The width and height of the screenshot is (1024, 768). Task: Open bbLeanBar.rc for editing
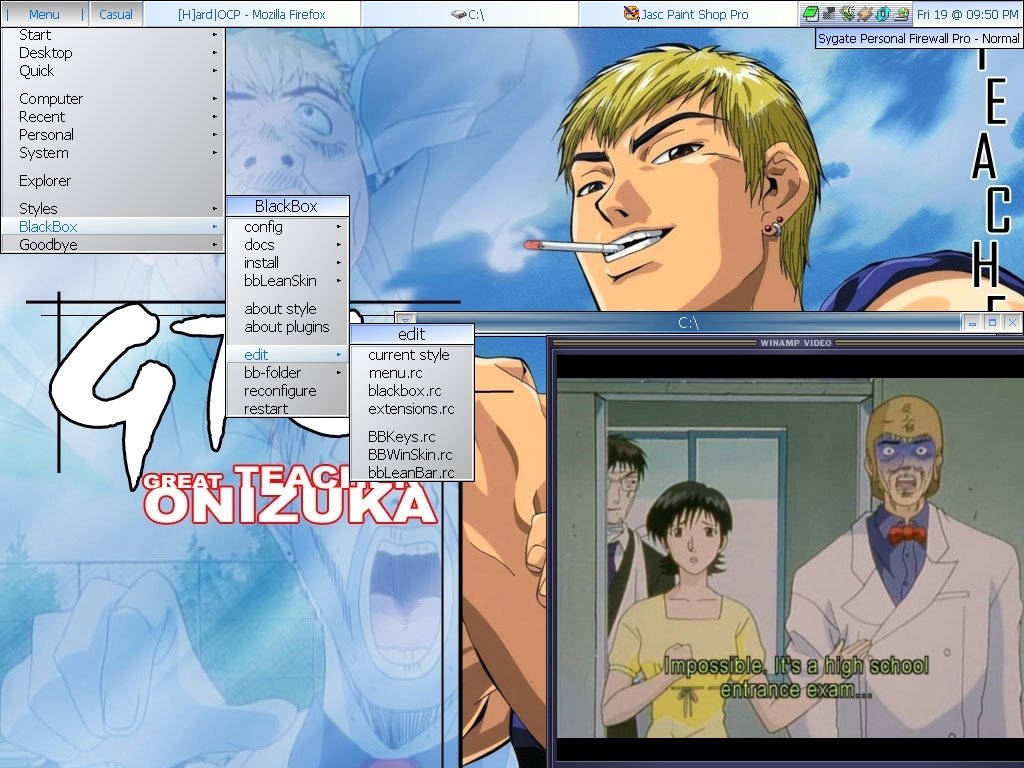pyautogui.click(x=412, y=472)
